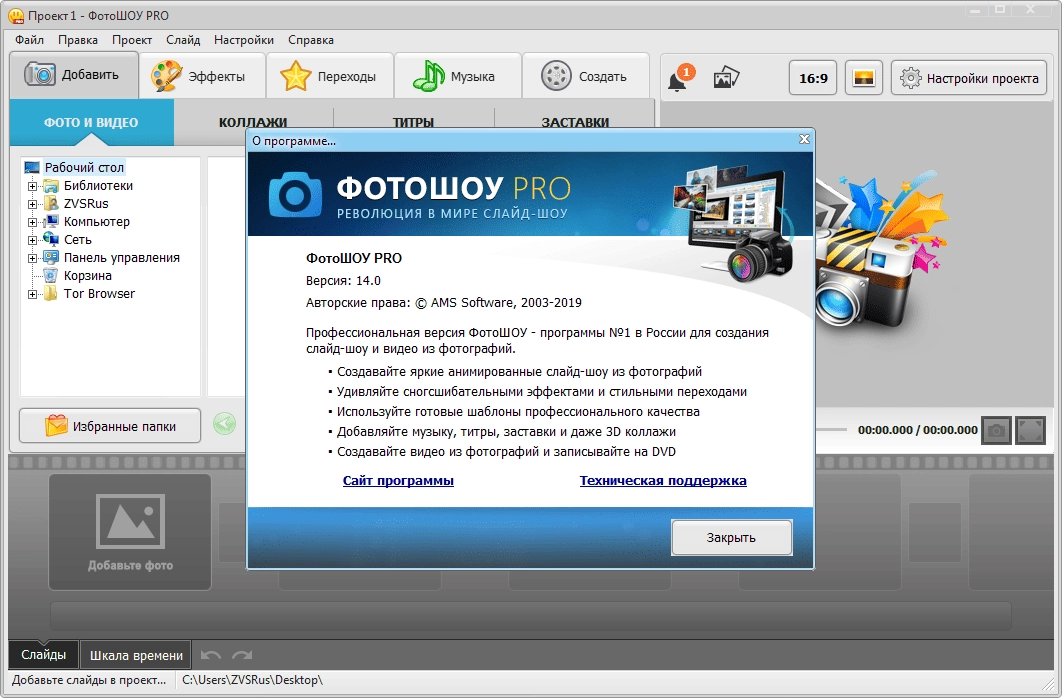The height and width of the screenshot is (698, 1062).
Task: Select Рабочий стол in folder tree
Action: point(84,167)
